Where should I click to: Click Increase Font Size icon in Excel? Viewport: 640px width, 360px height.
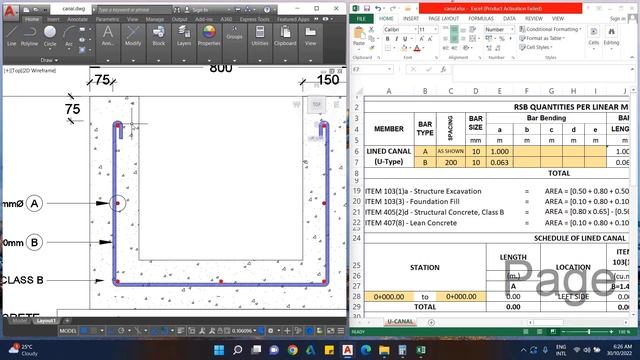click(422, 39)
